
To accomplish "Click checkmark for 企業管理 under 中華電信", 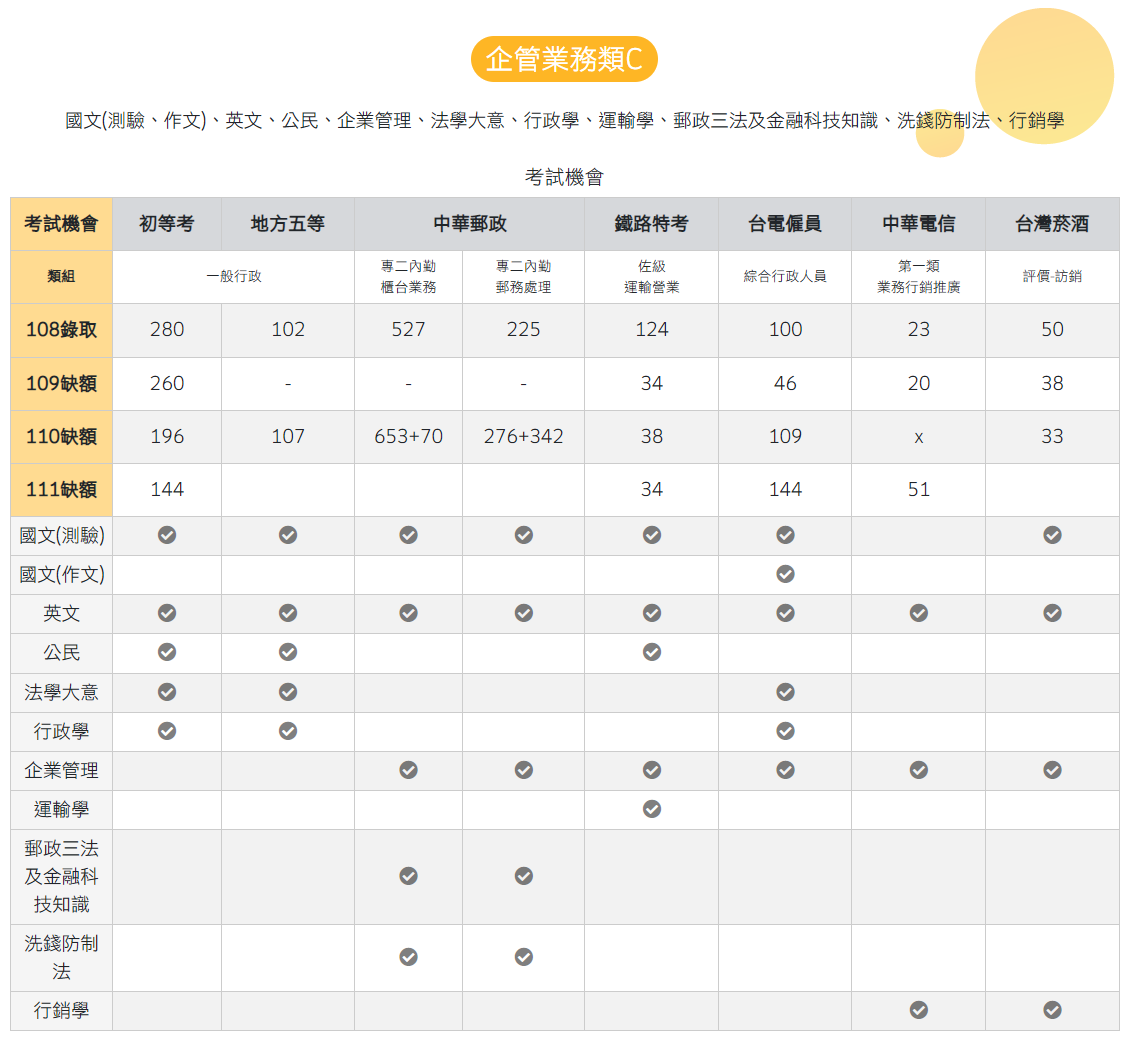I will click(x=918, y=770).
